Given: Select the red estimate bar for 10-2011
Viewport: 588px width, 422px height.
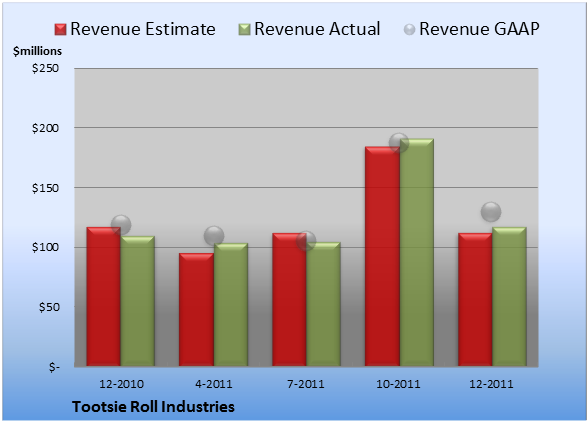Looking at the screenshot, I should (x=382, y=256).
